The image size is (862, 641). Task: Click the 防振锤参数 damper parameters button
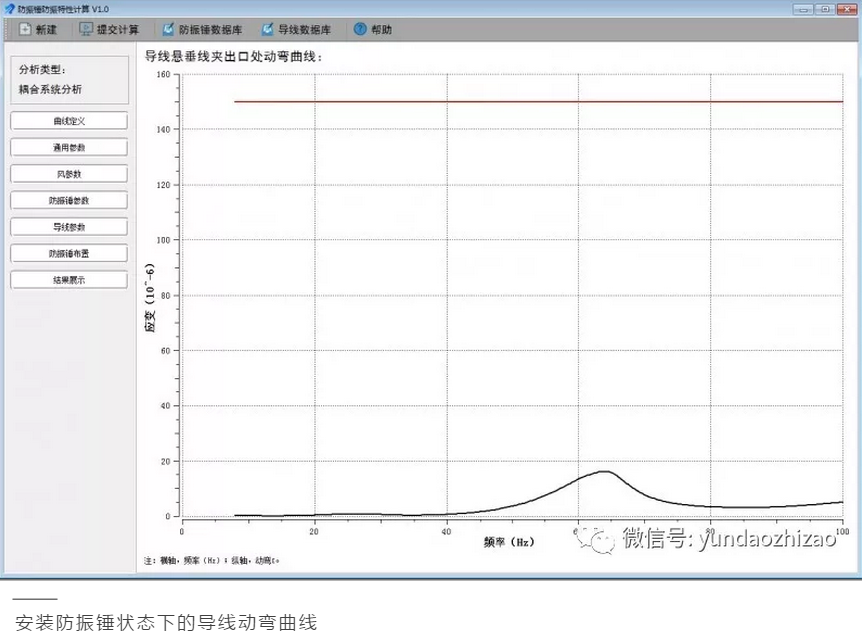(69, 200)
